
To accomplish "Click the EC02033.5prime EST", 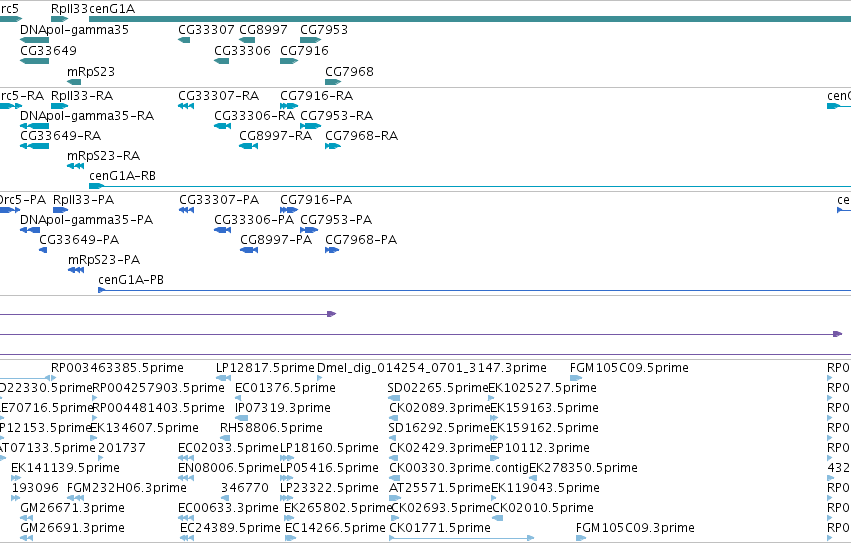I will click(x=186, y=458).
